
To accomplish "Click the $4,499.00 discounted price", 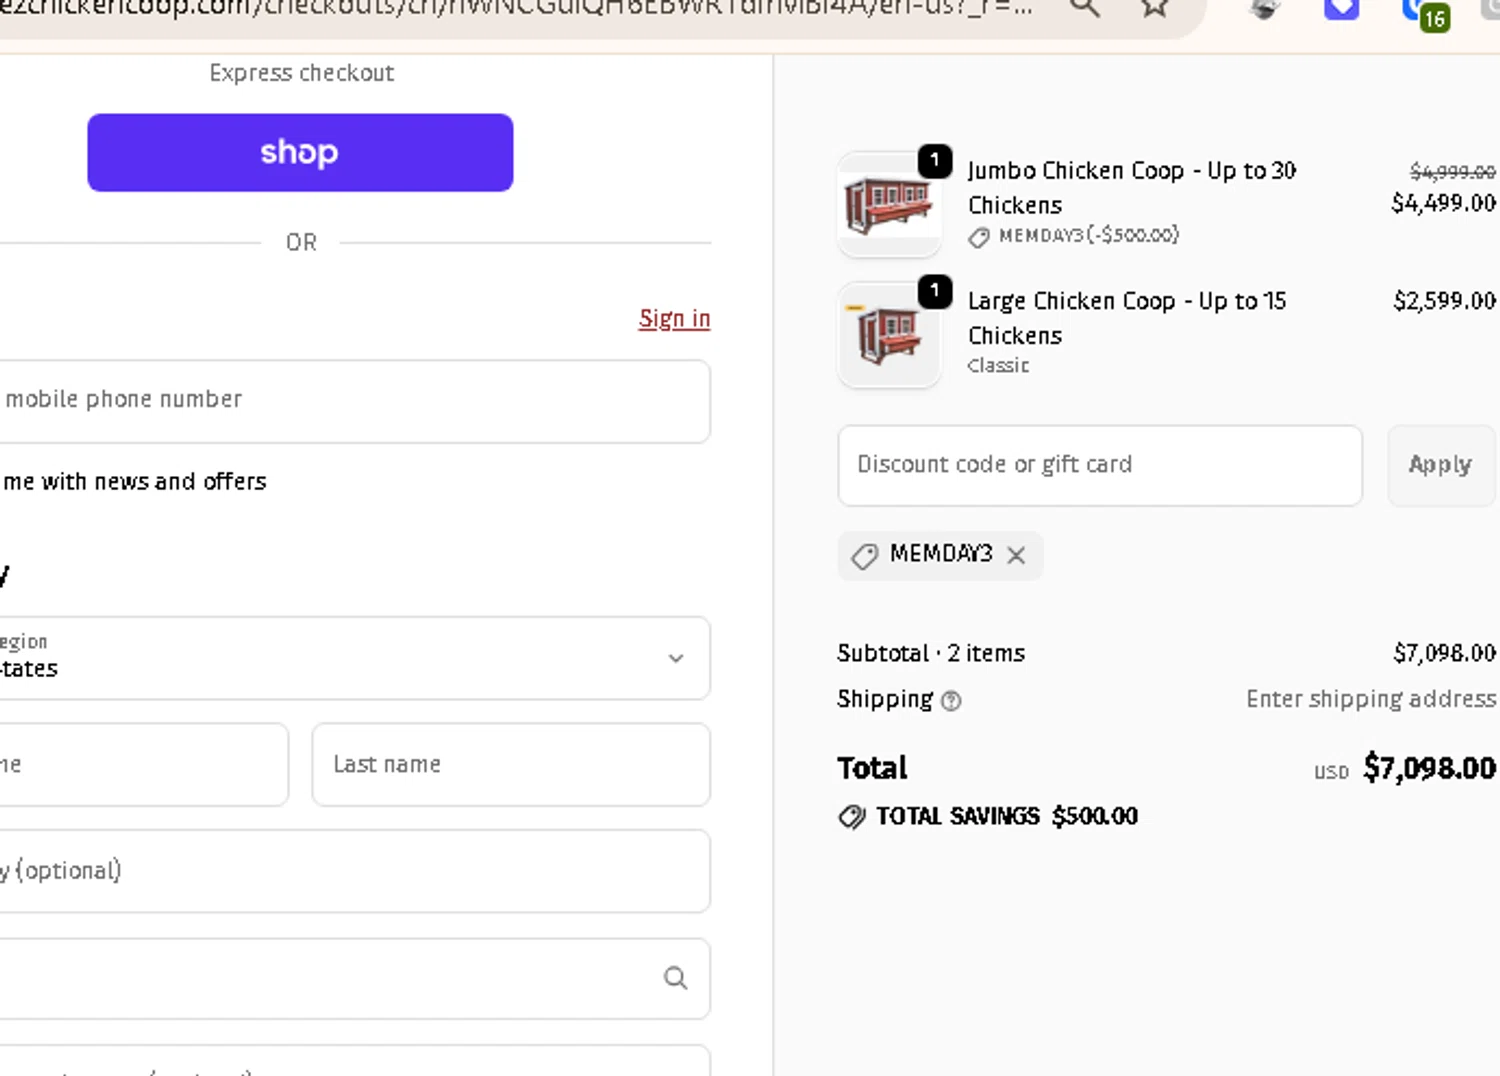I will (x=1443, y=203).
